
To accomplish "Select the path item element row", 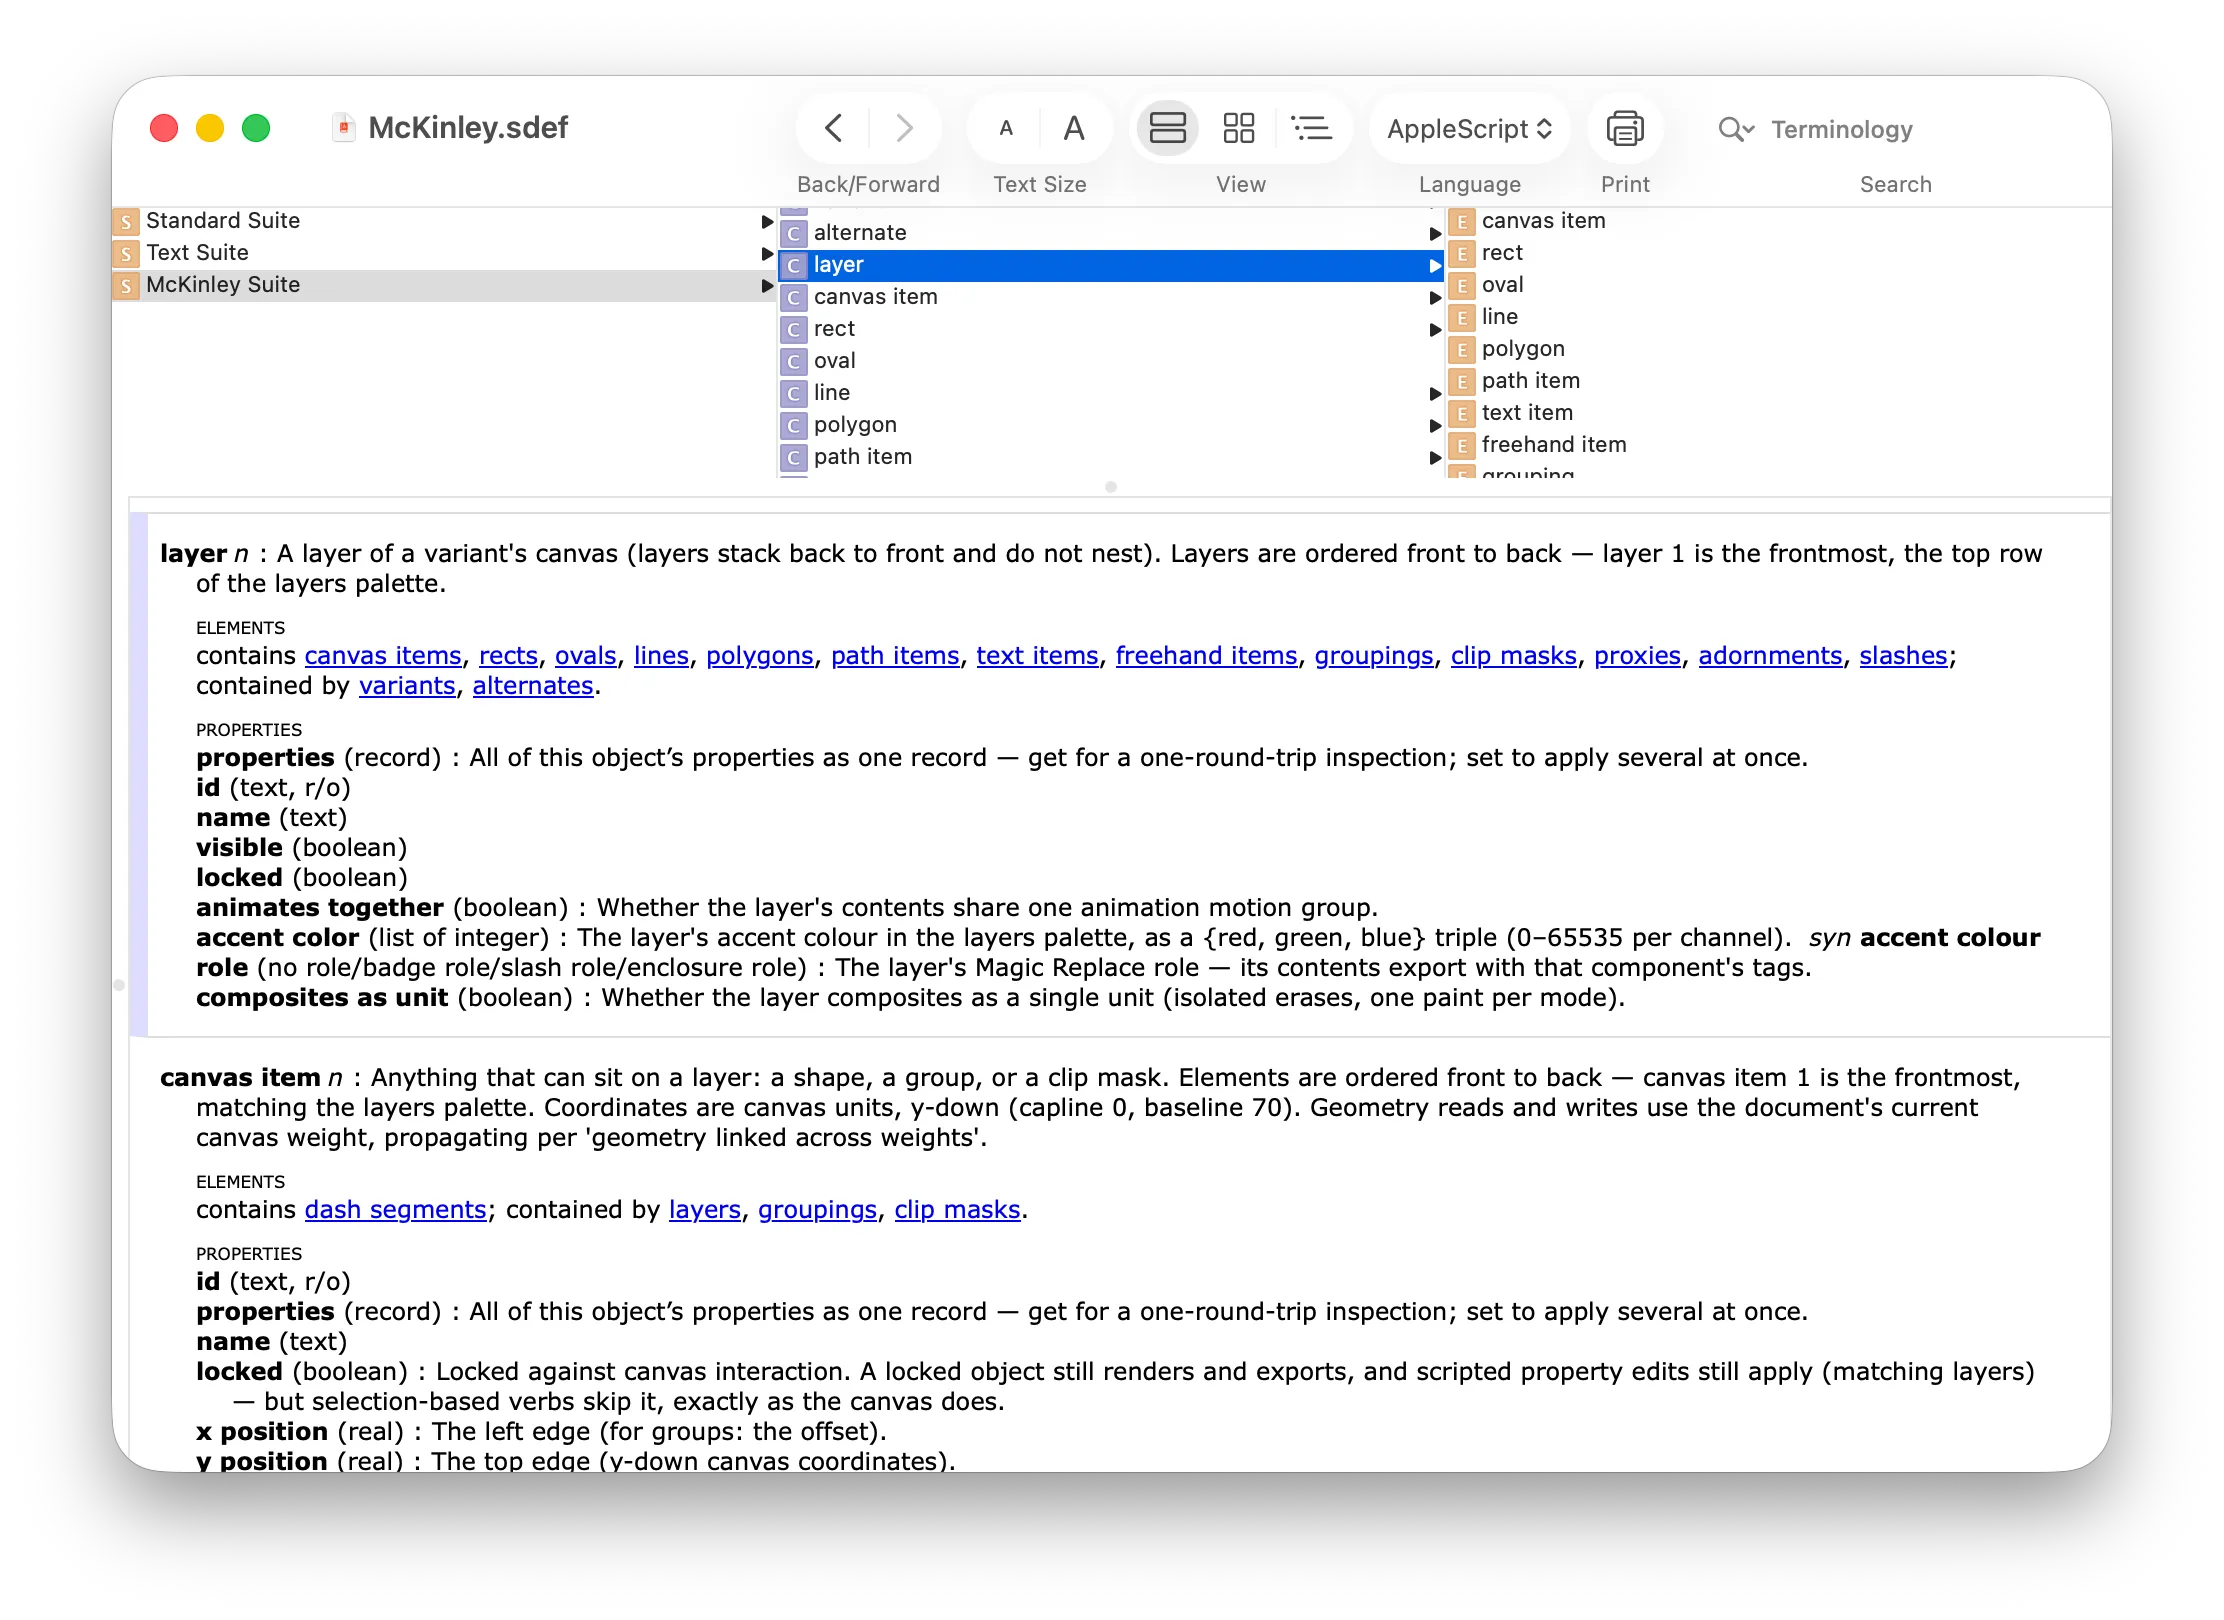I will pyautogui.click(x=1778, y=381).
